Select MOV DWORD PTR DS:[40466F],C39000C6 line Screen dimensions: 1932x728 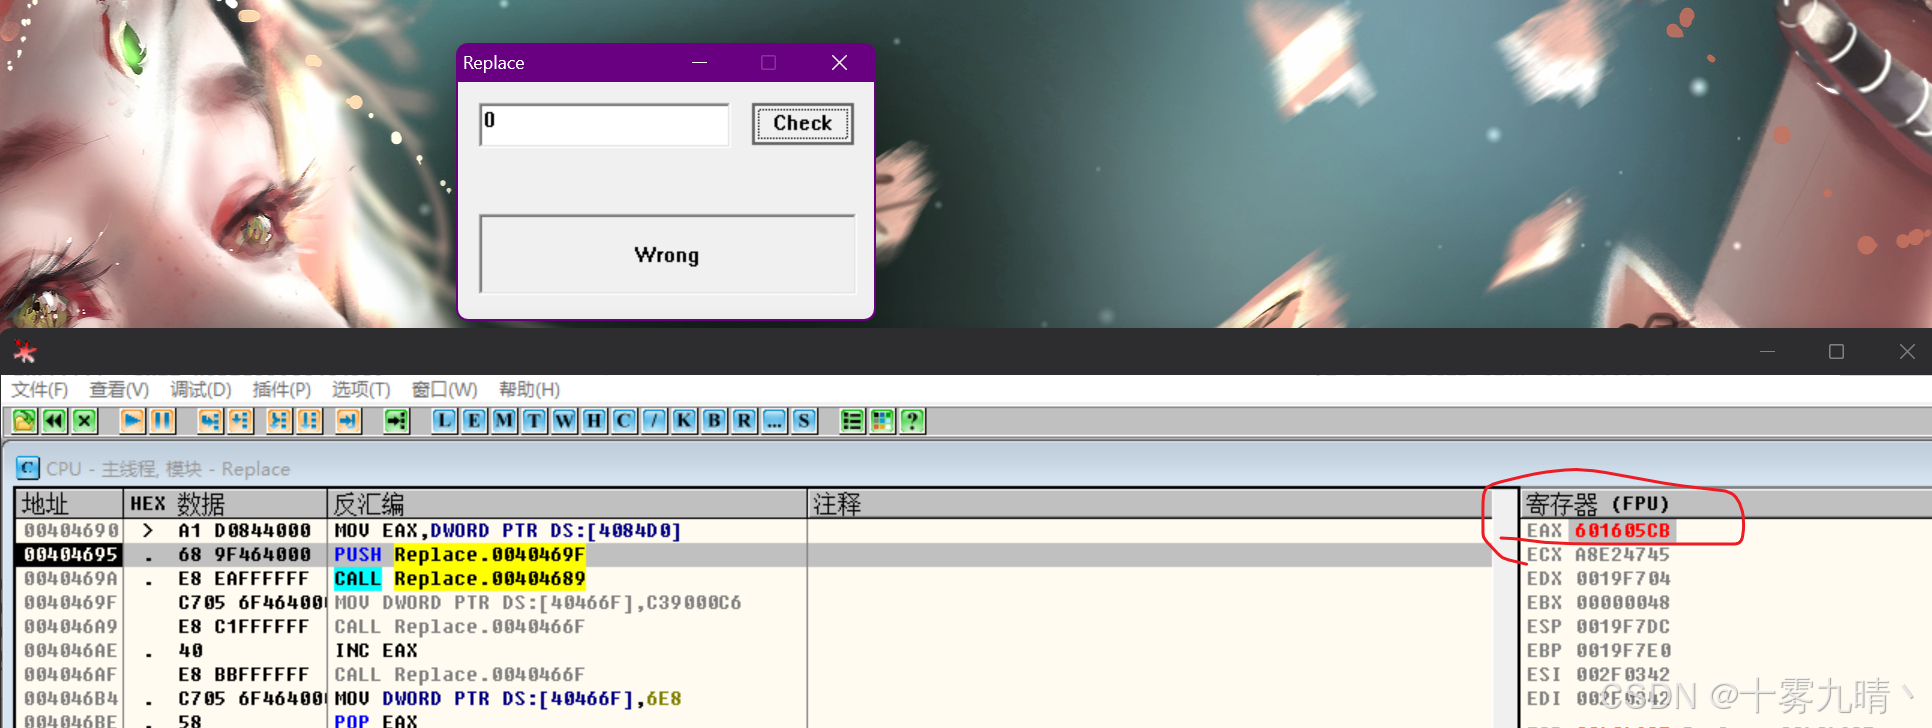pyautogui.click(x=538, y=603)
